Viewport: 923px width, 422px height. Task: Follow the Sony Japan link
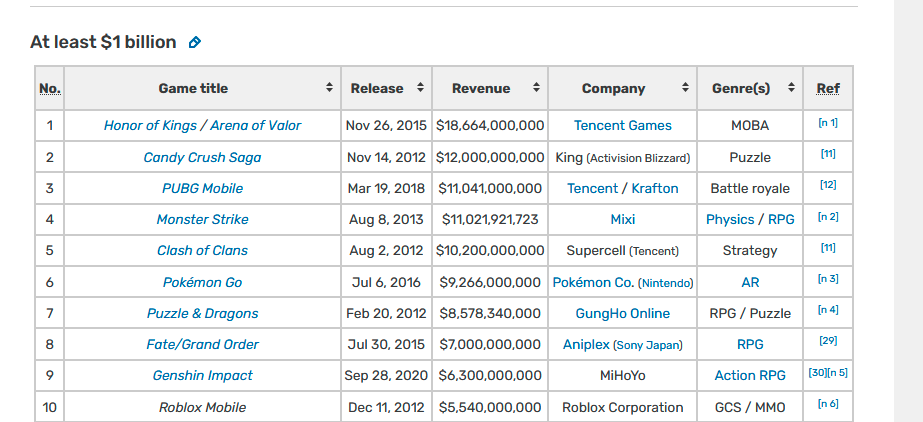[648, 345]
